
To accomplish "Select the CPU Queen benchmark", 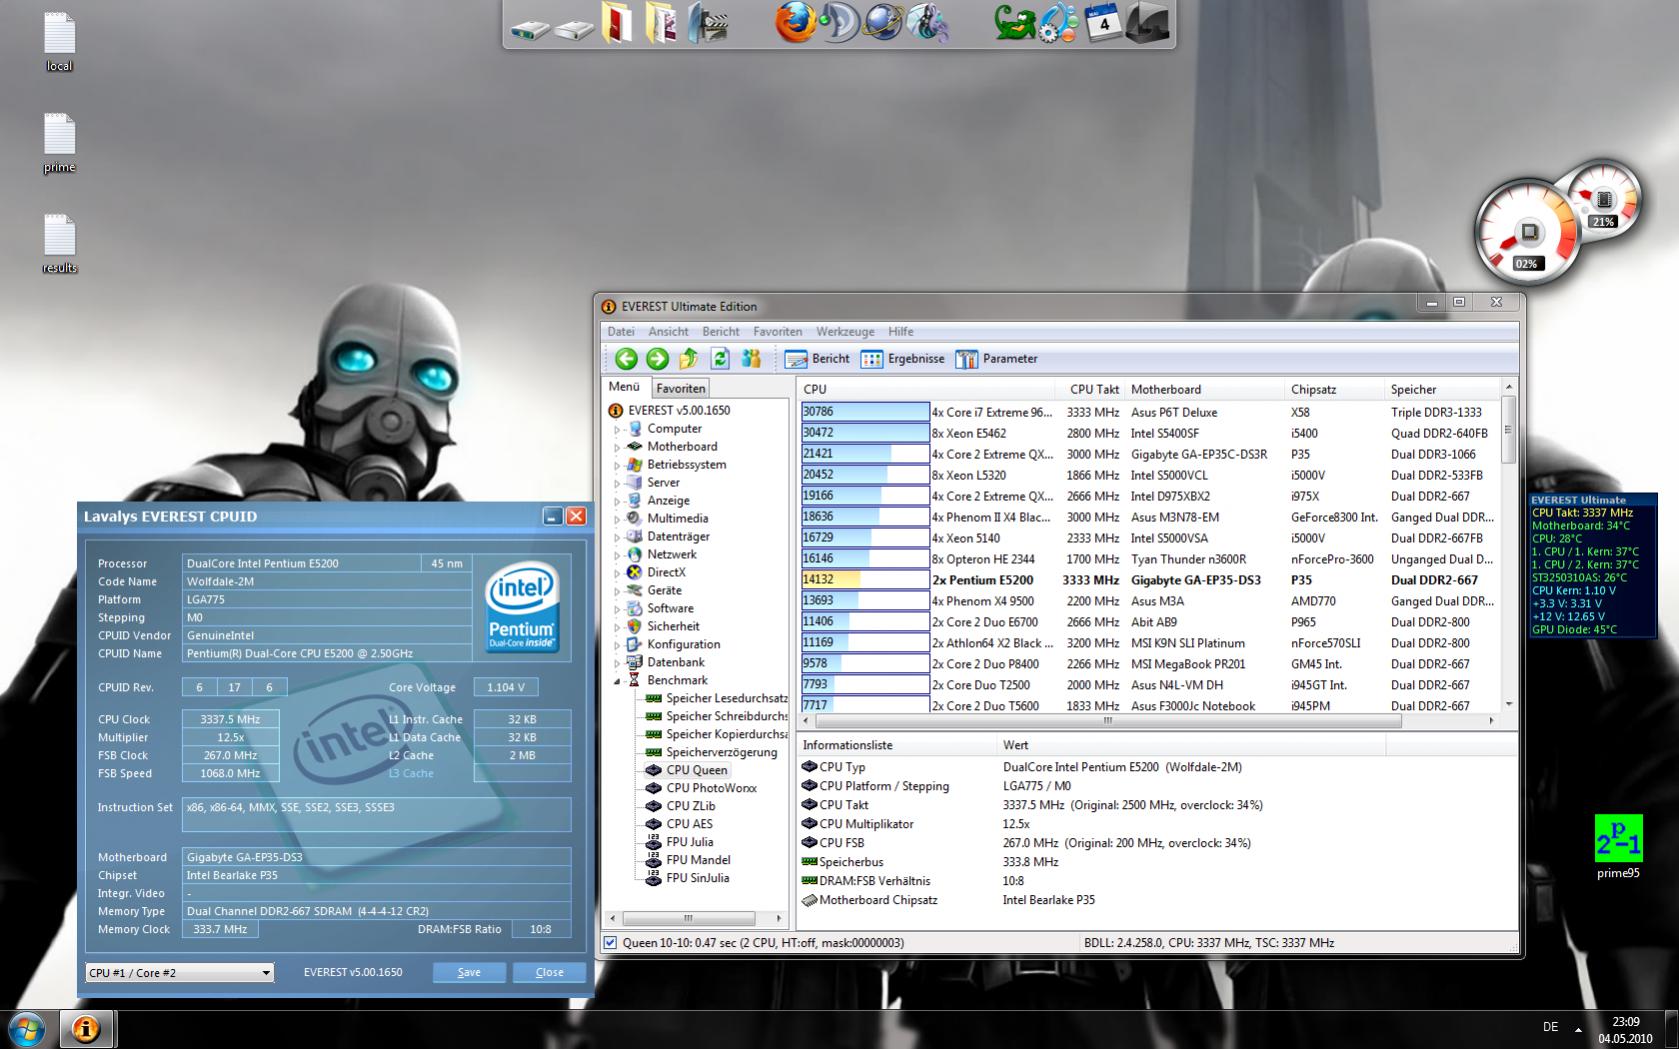I will tap(686, 770).
